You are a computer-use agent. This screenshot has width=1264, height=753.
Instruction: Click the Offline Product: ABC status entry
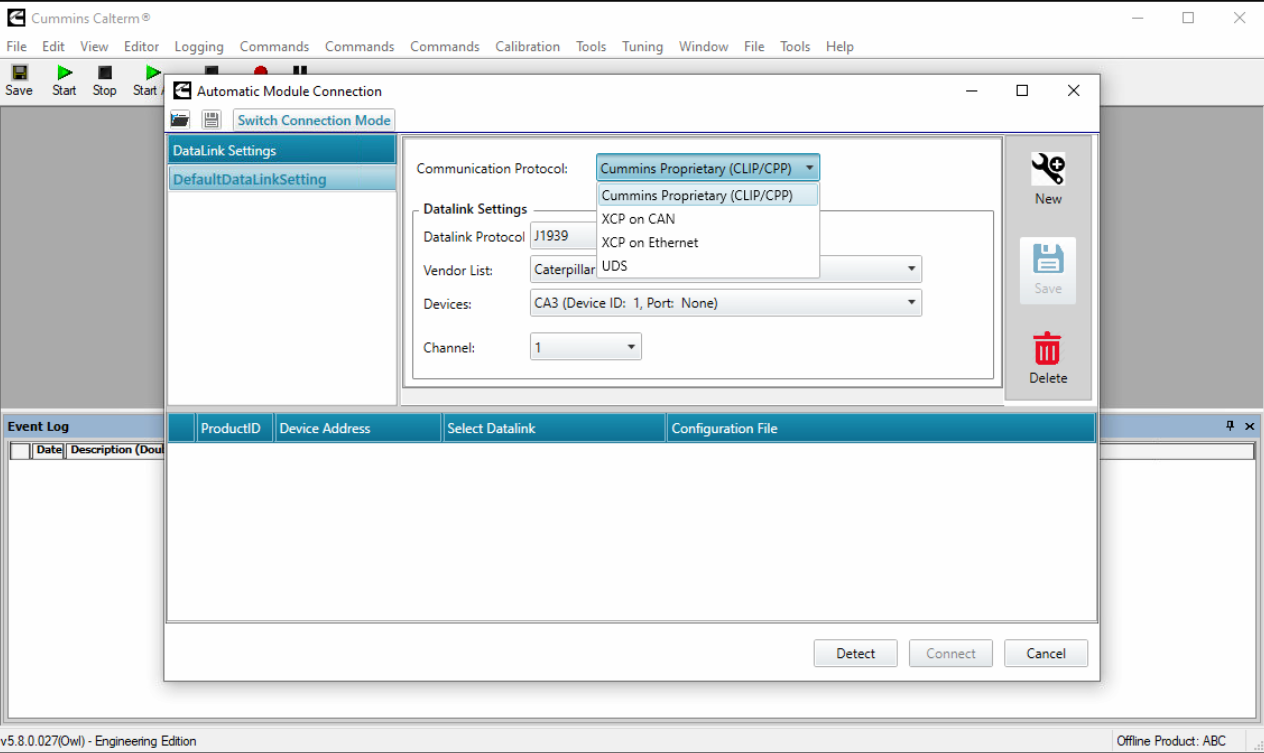(x=1171, y=741)
